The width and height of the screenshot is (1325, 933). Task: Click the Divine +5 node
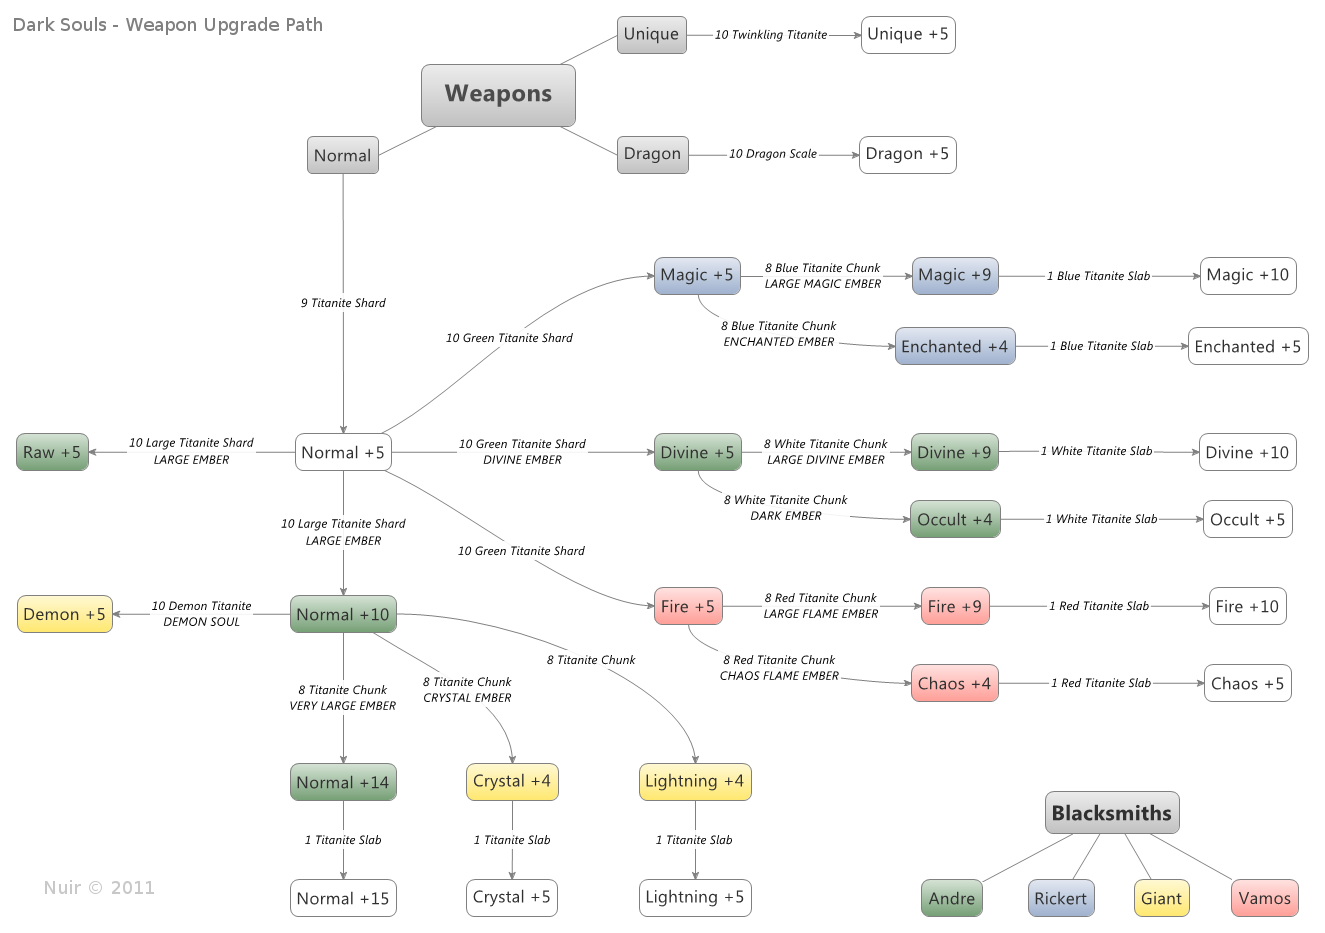coord(697,452)
